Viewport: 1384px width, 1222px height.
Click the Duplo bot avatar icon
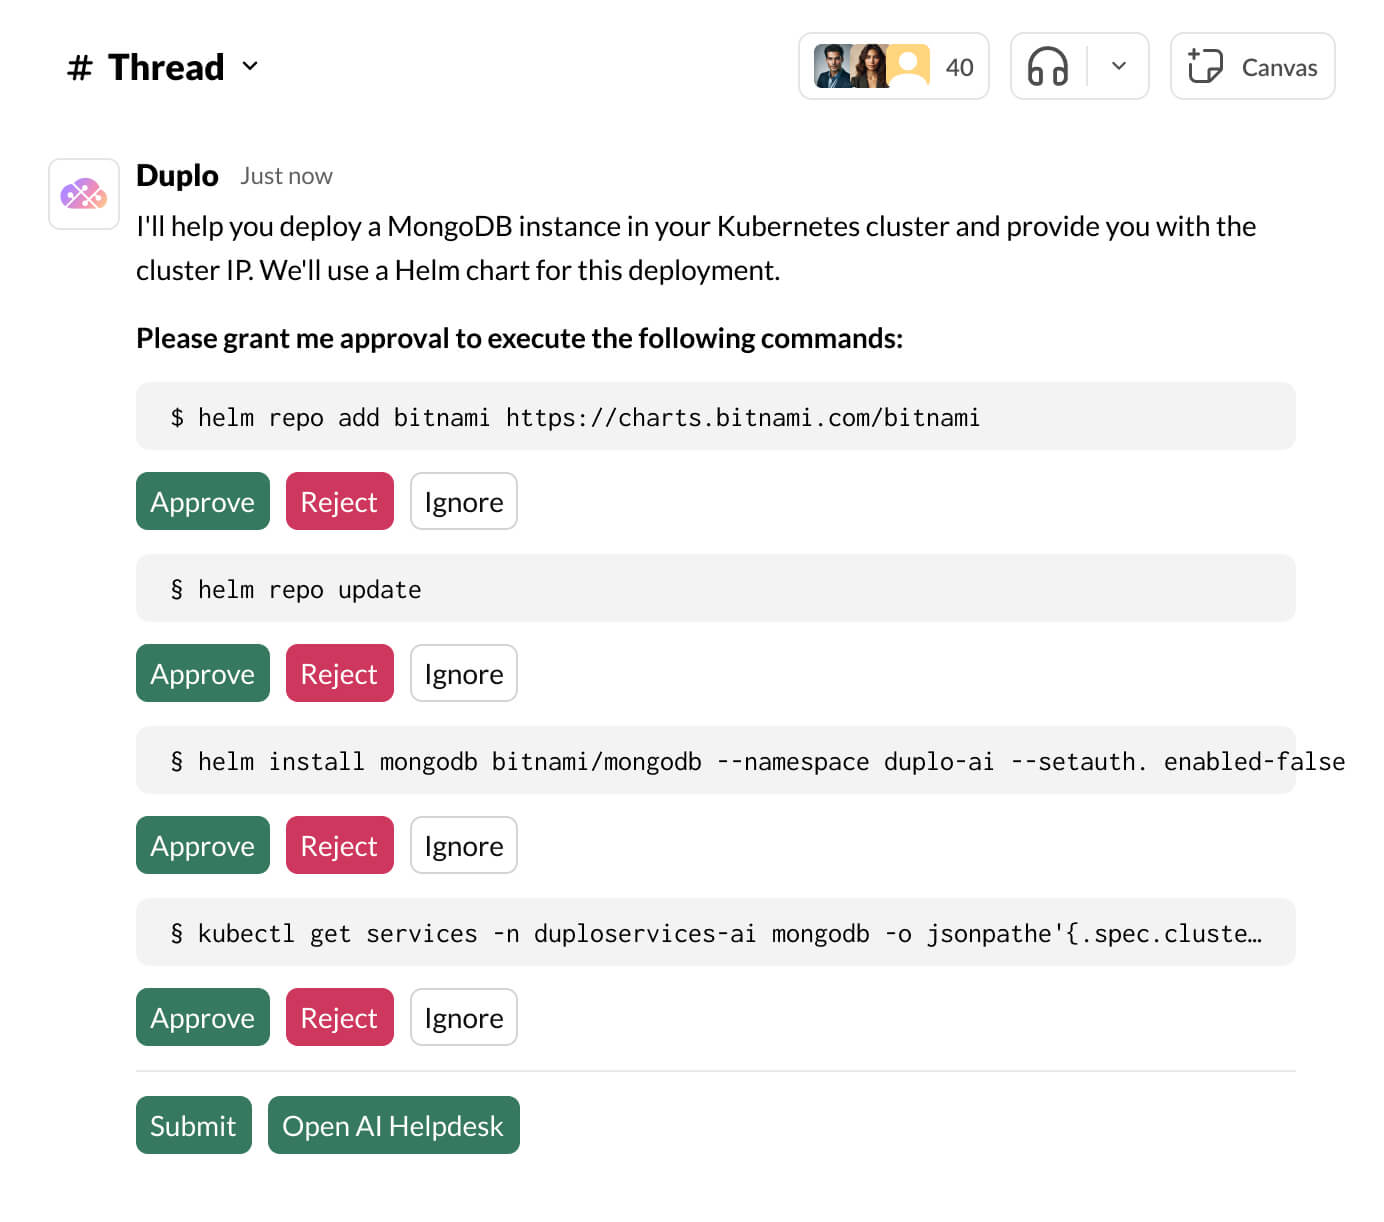84,194
